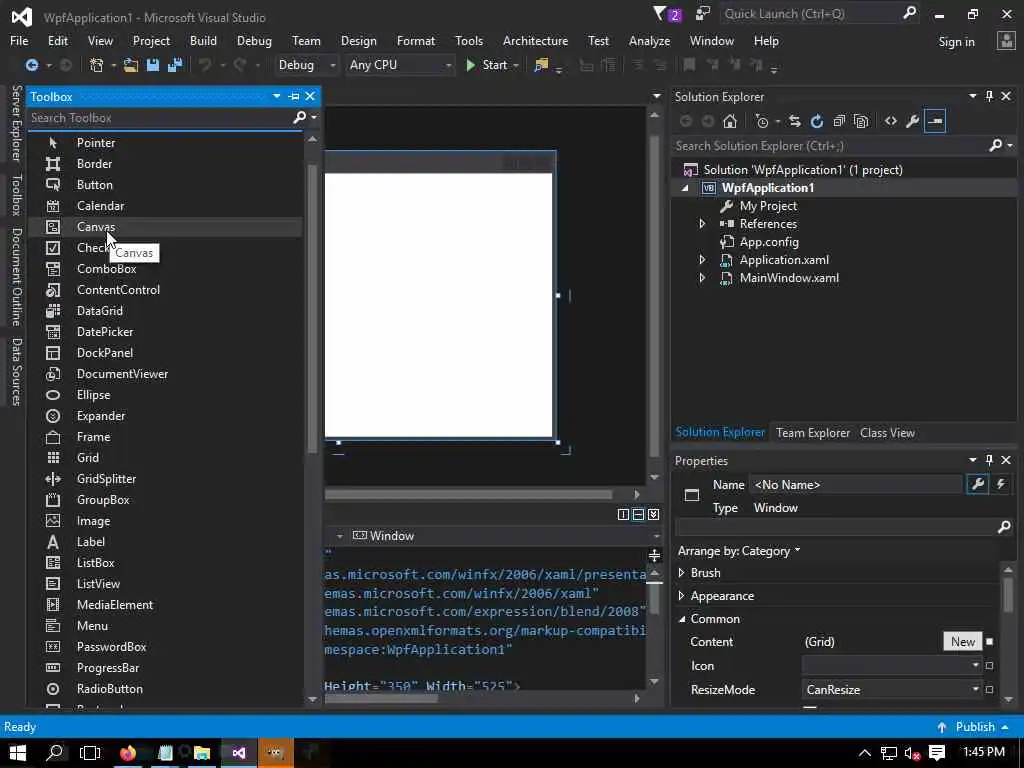Switch to Class View tab
1024x768 pixels.
click(x=887, y=433)
